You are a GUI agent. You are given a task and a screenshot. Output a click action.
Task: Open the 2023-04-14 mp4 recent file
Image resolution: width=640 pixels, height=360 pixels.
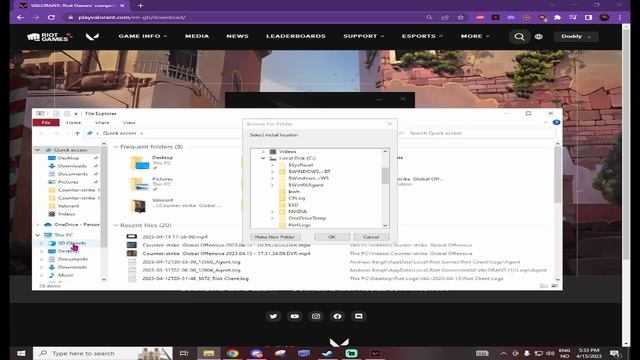click(175, 237)
